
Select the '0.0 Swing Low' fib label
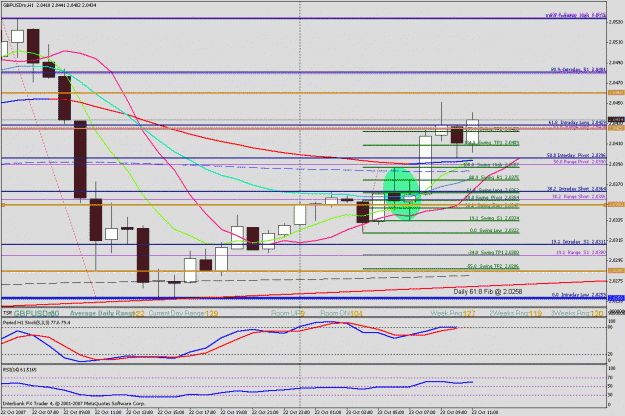coord(494,230)
